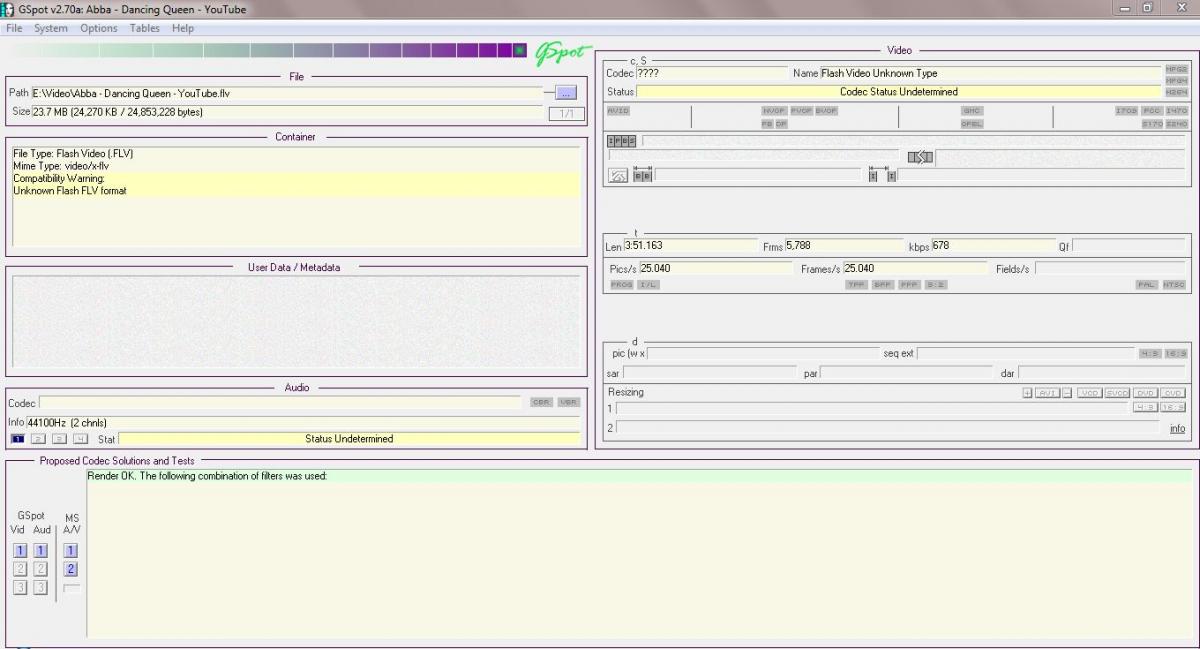The image size is (1200, 649).
Task: Click 'Unknown Flash FLV format' warning line
Action: (70, 191)
